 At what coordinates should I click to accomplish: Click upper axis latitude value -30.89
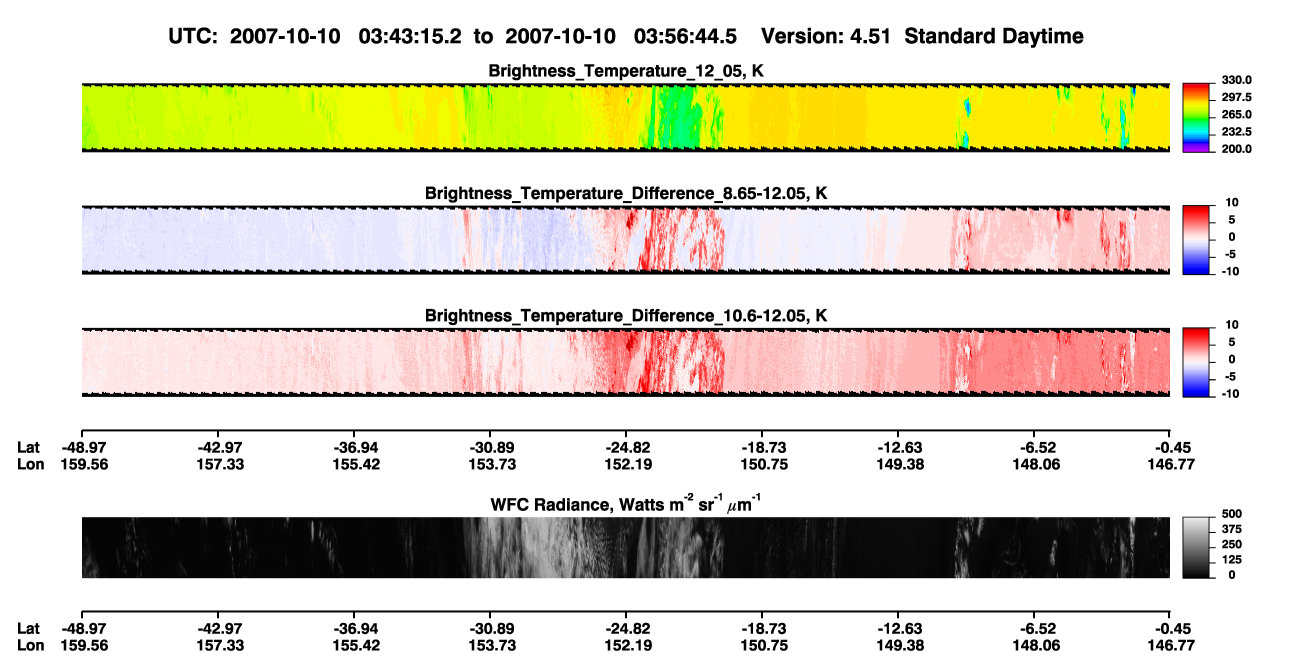(489, 447)
